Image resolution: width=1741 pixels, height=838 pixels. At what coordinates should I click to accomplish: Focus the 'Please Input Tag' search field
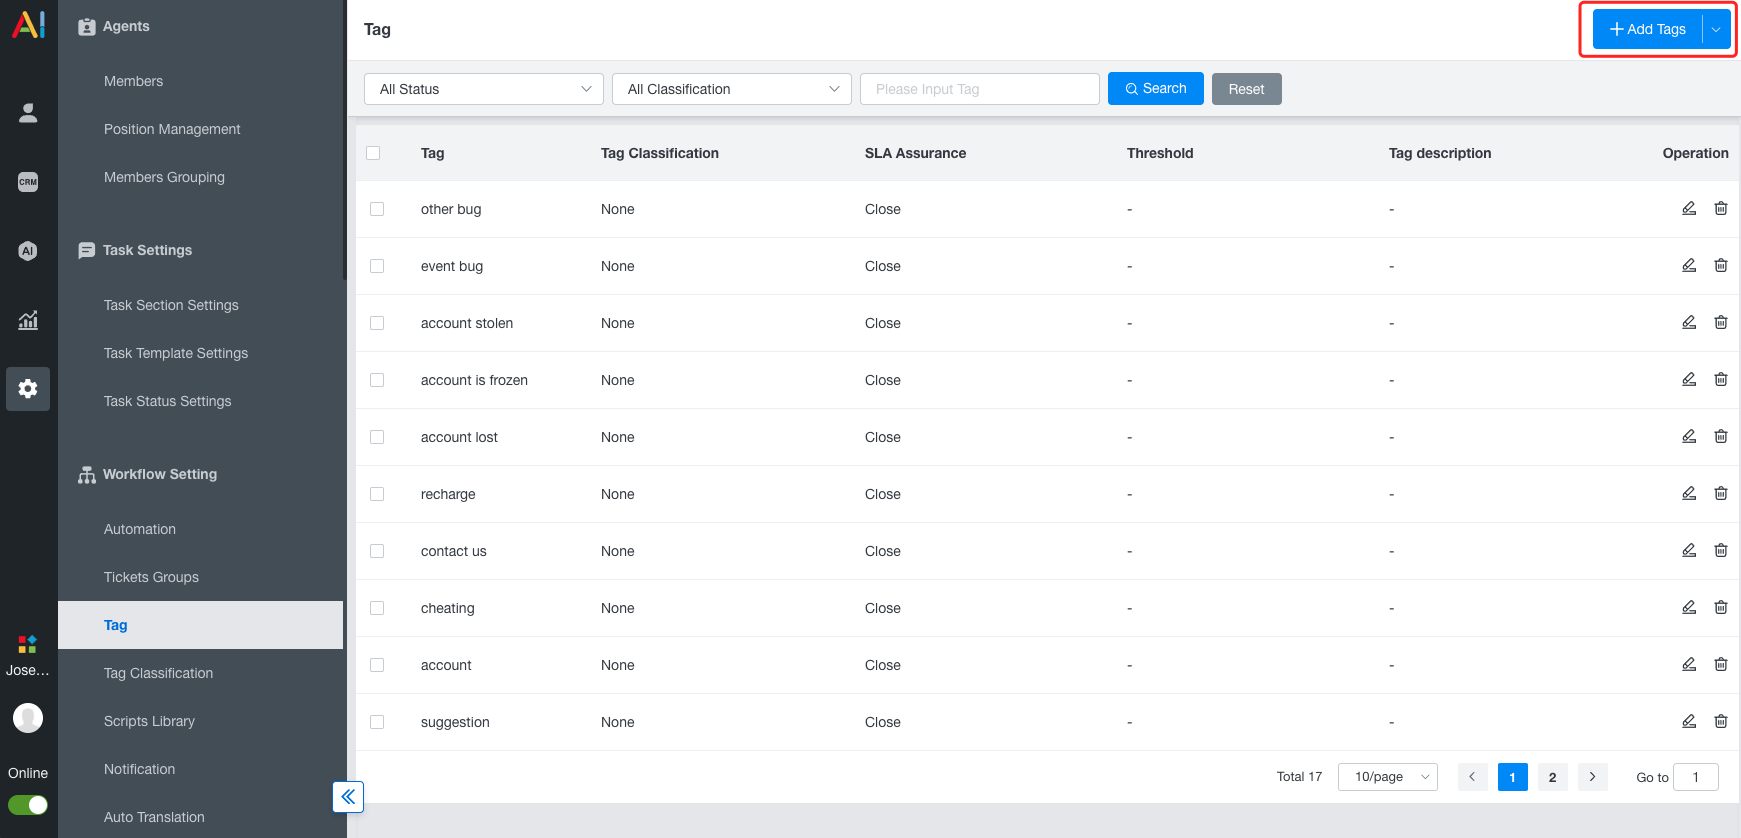pos(979,89)
